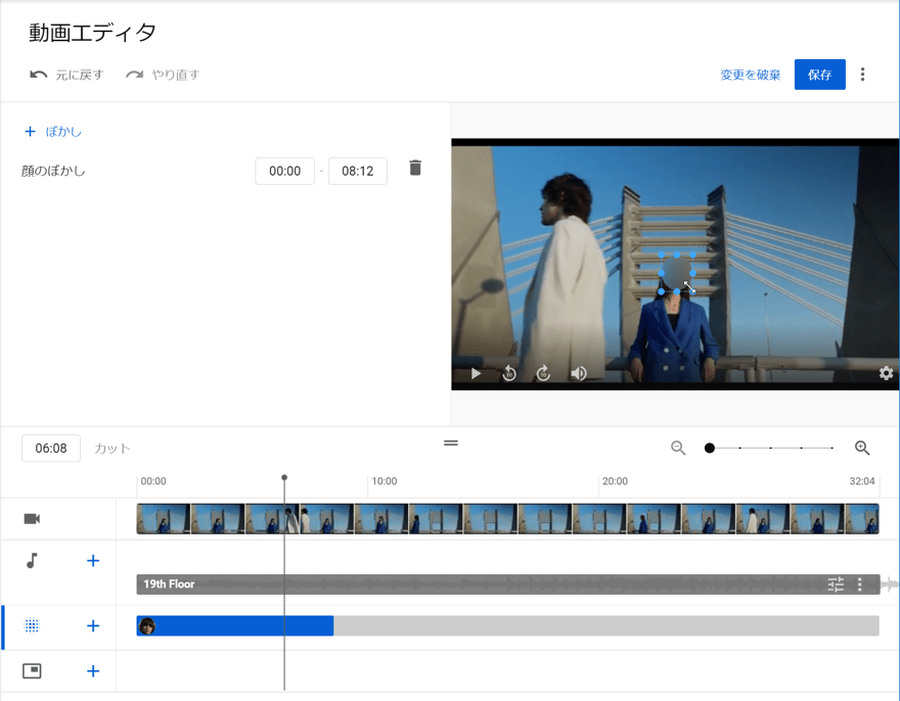Screen dimensions: 900x701
Task: Open the three-dot menu beside Save
Action: [x=863, y=75]
